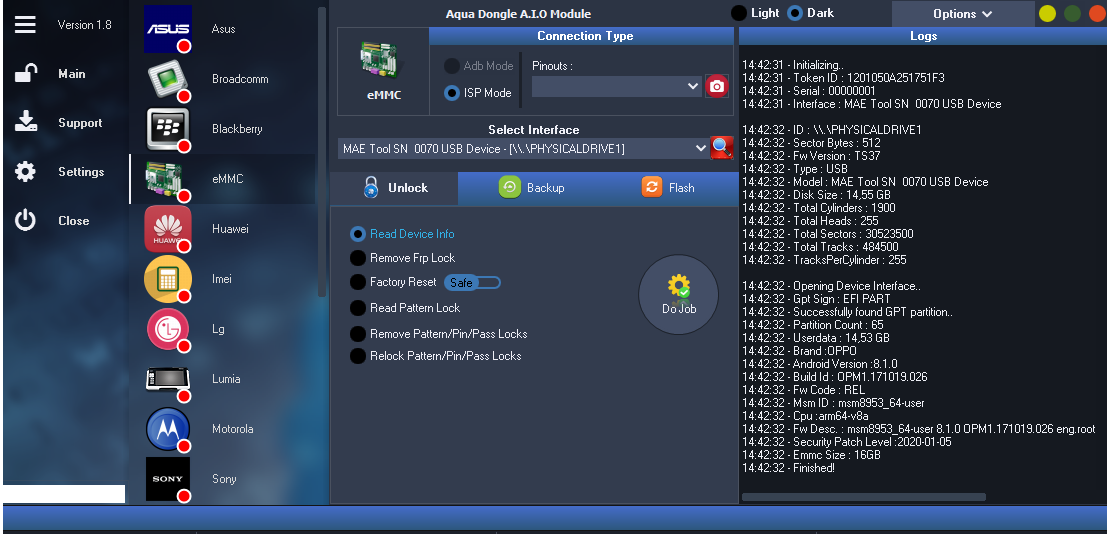Select Read Pattern Lock option
Screen dimensions: 1107x534
[x=358, y=308]
